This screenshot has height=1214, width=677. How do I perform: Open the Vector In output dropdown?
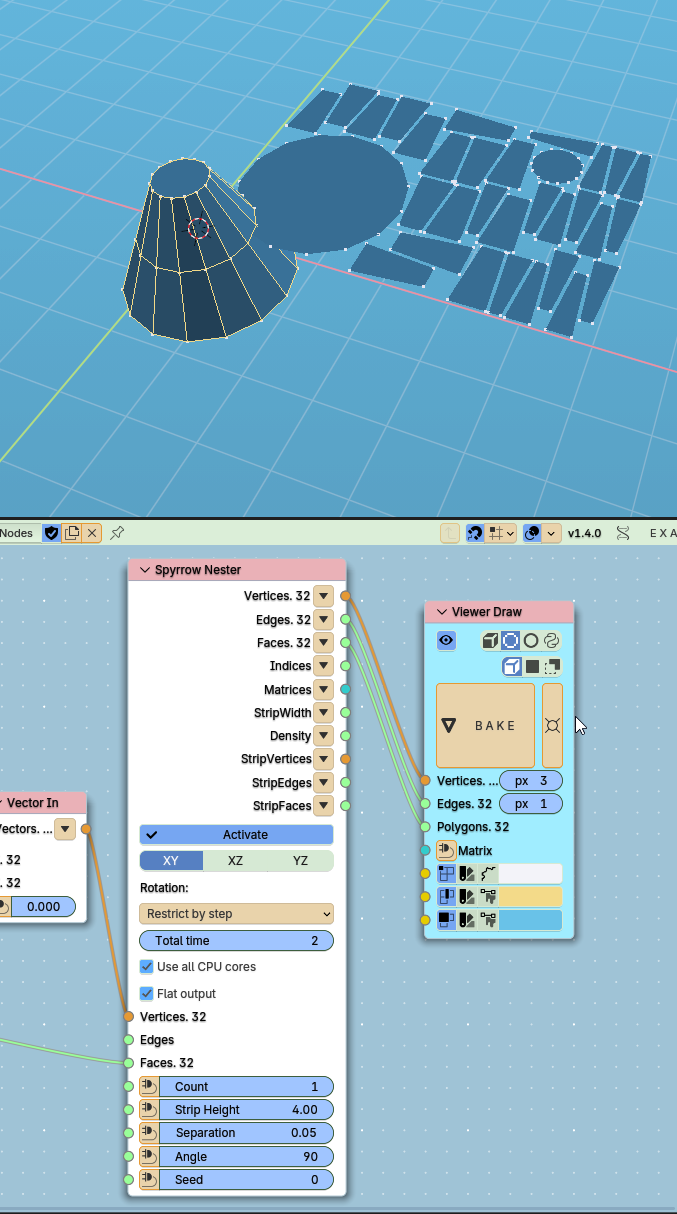(65, 829)
